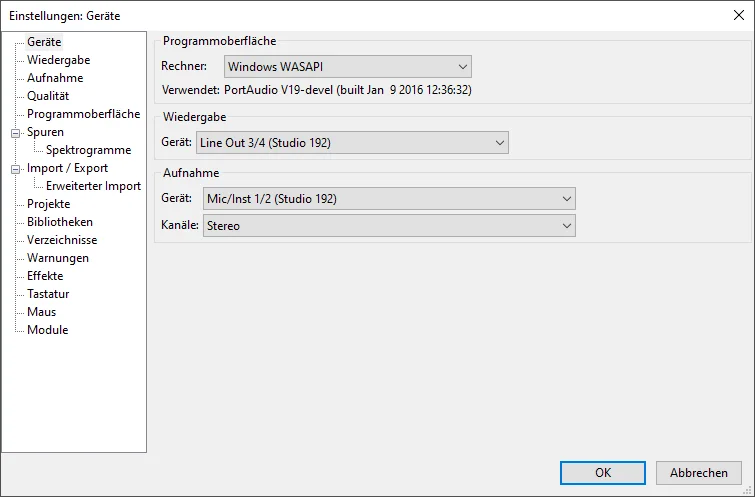Open the Tastatur settings page
The width and height of the screenshot is (755, 497).
(x=48, y=294)
